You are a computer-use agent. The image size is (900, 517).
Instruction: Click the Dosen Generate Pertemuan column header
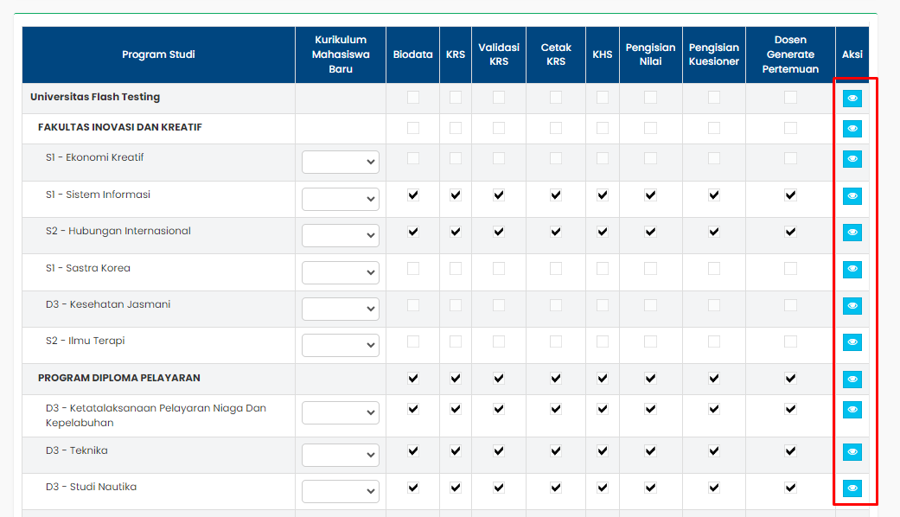tap(790, 55)
